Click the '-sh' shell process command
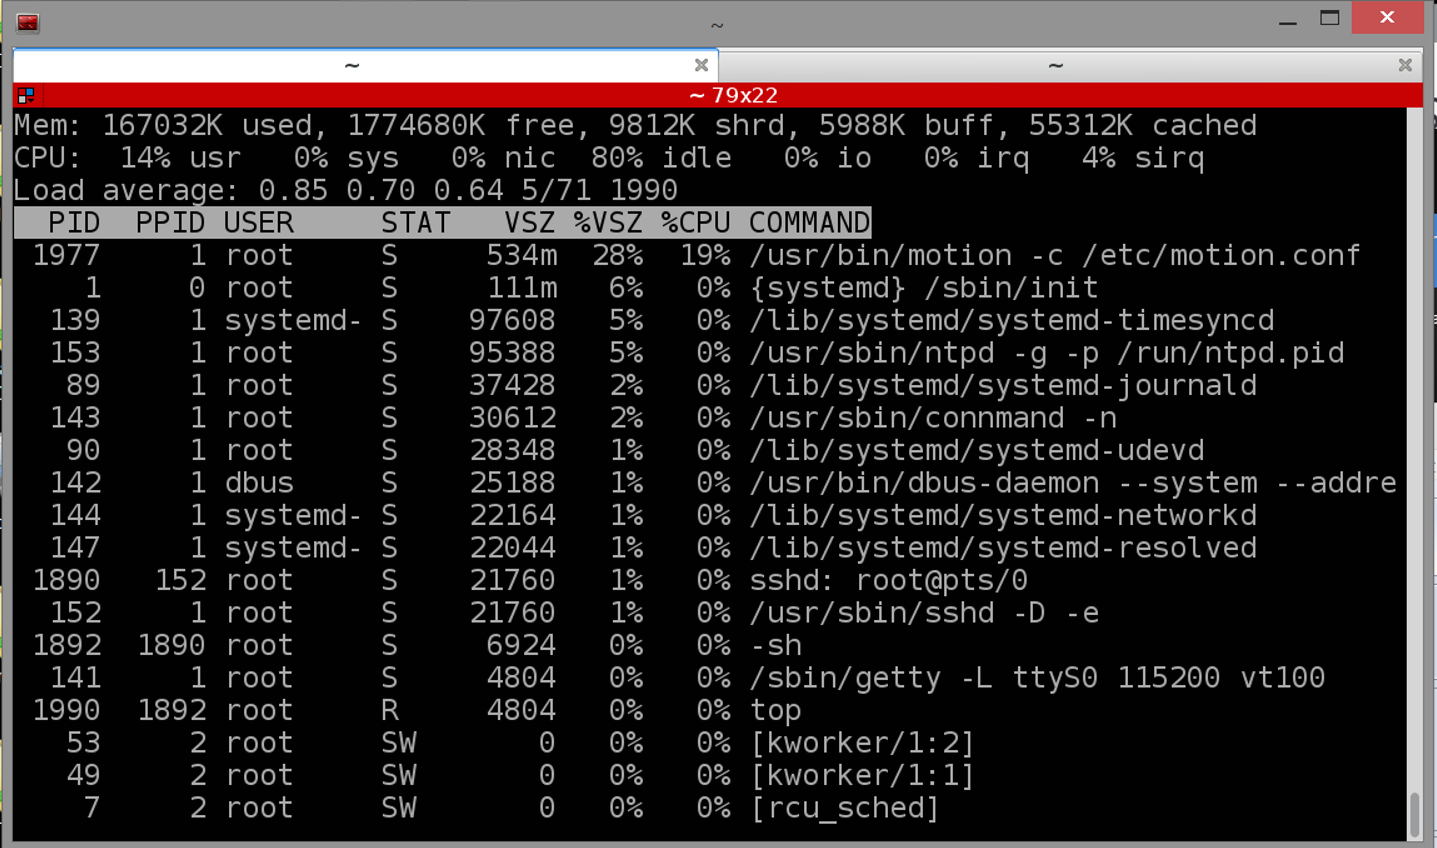1437x848 pixels. (x=775, y=645)
